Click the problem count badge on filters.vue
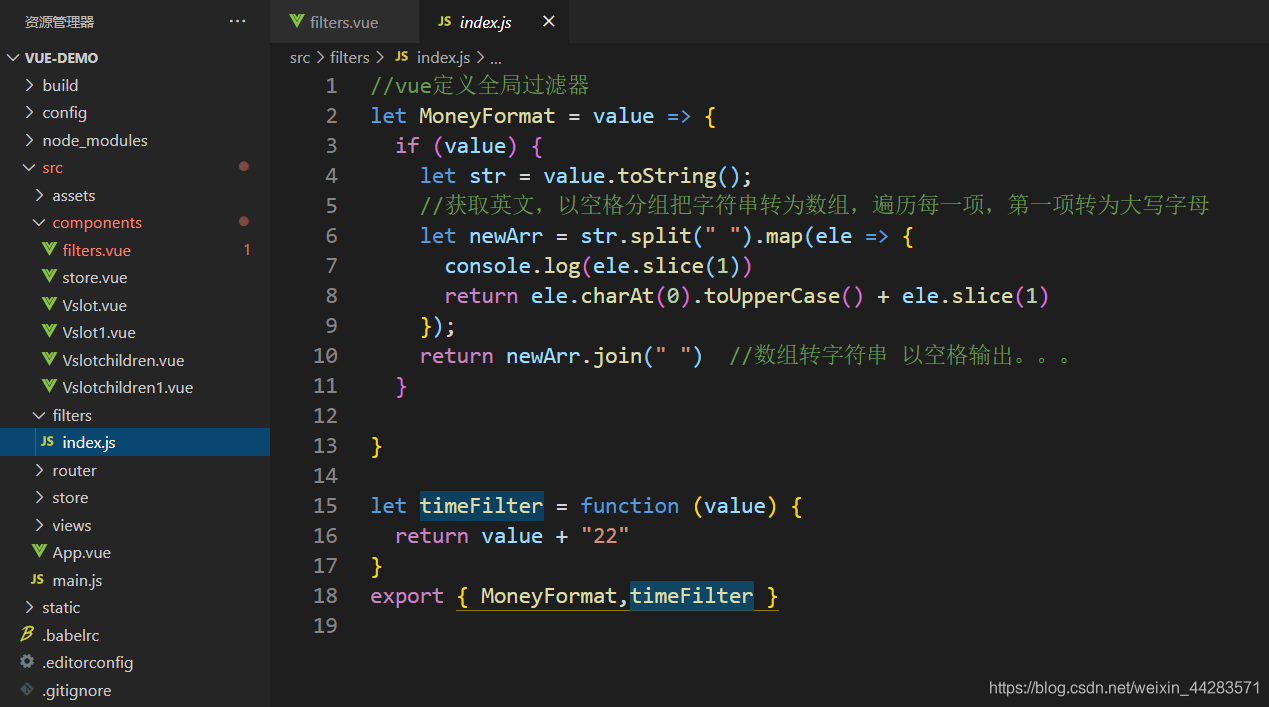 click(247, 250)
